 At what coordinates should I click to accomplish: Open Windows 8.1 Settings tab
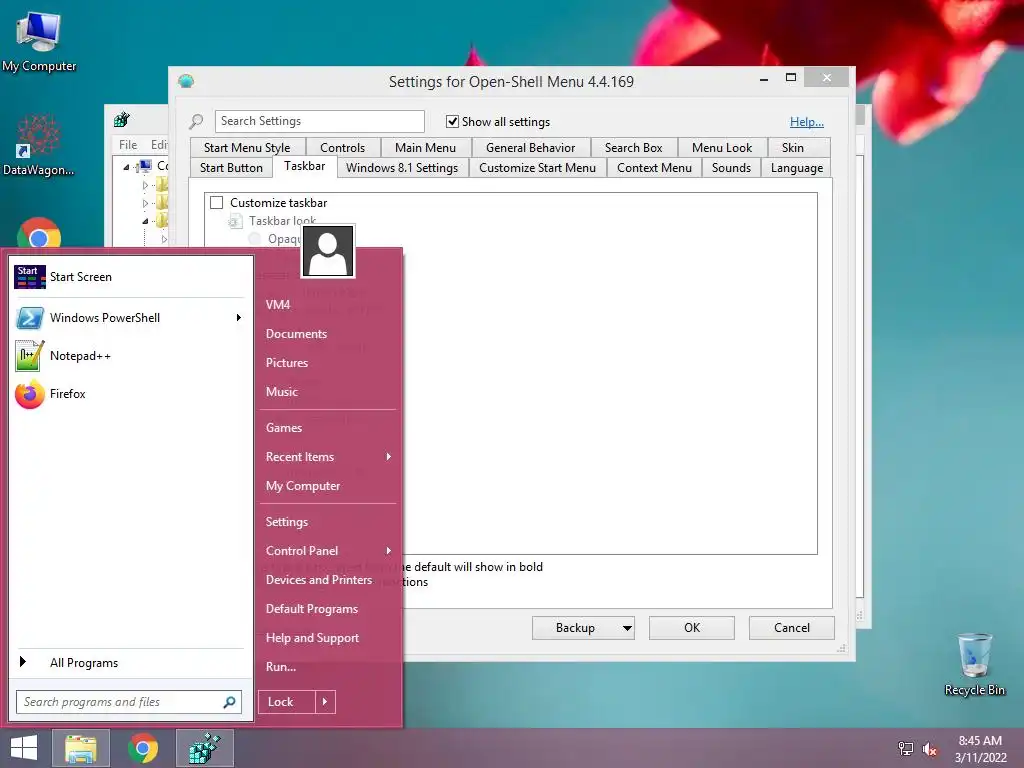(402, 168)
